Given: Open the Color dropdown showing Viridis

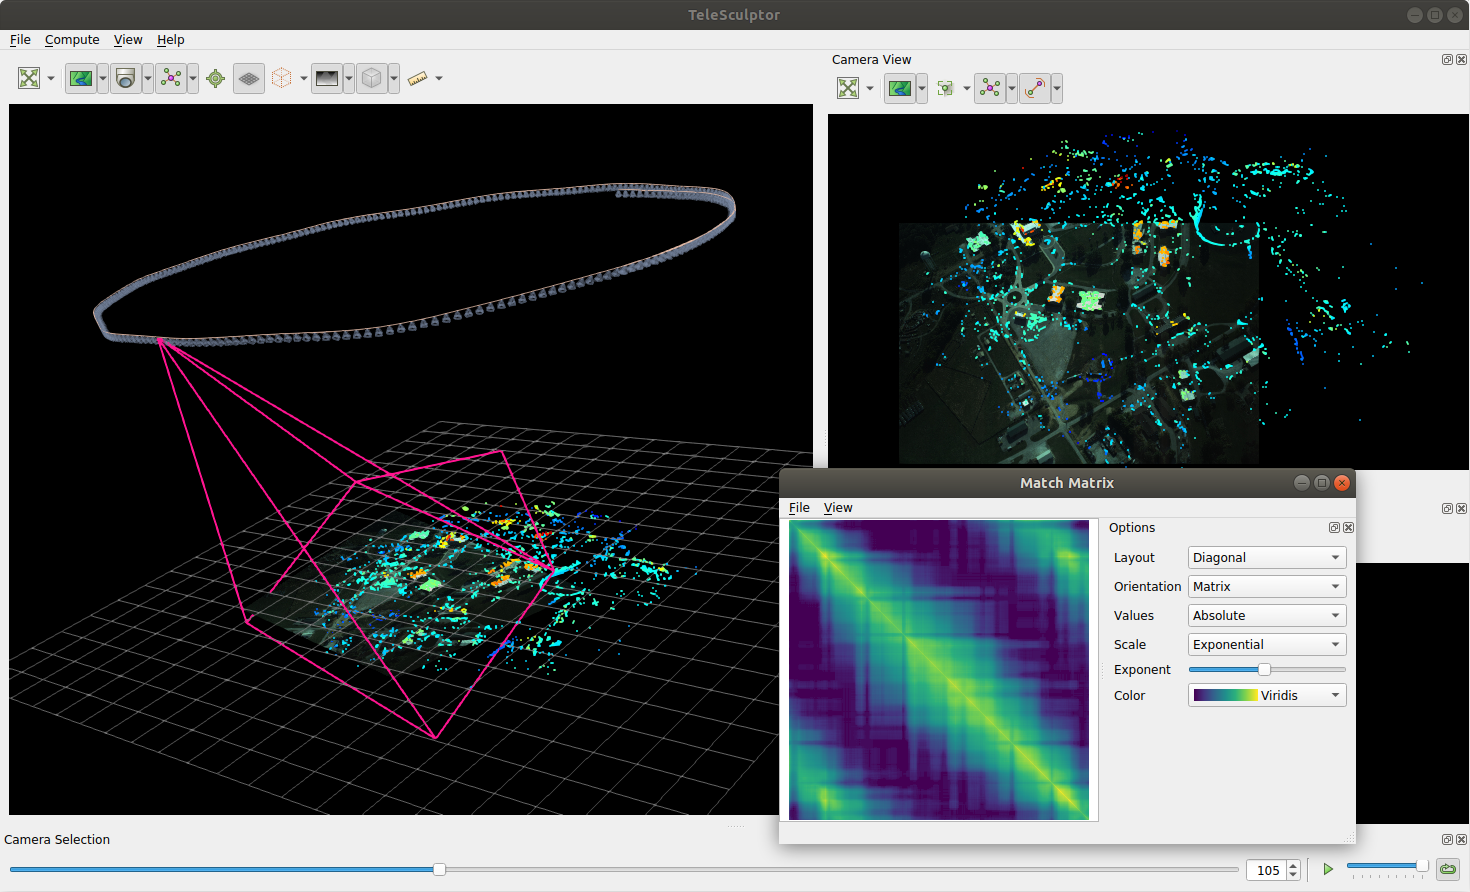Looking at the screenshot, I should point(1267,695).
